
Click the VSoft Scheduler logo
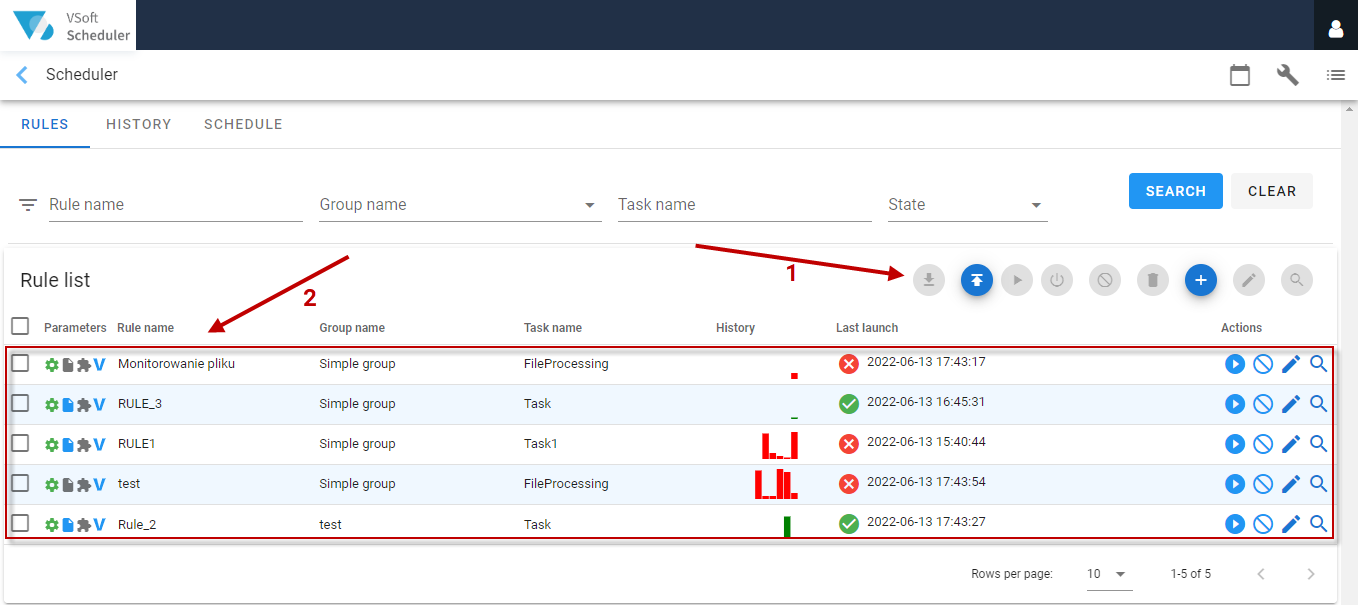click(x=68, y=25)
